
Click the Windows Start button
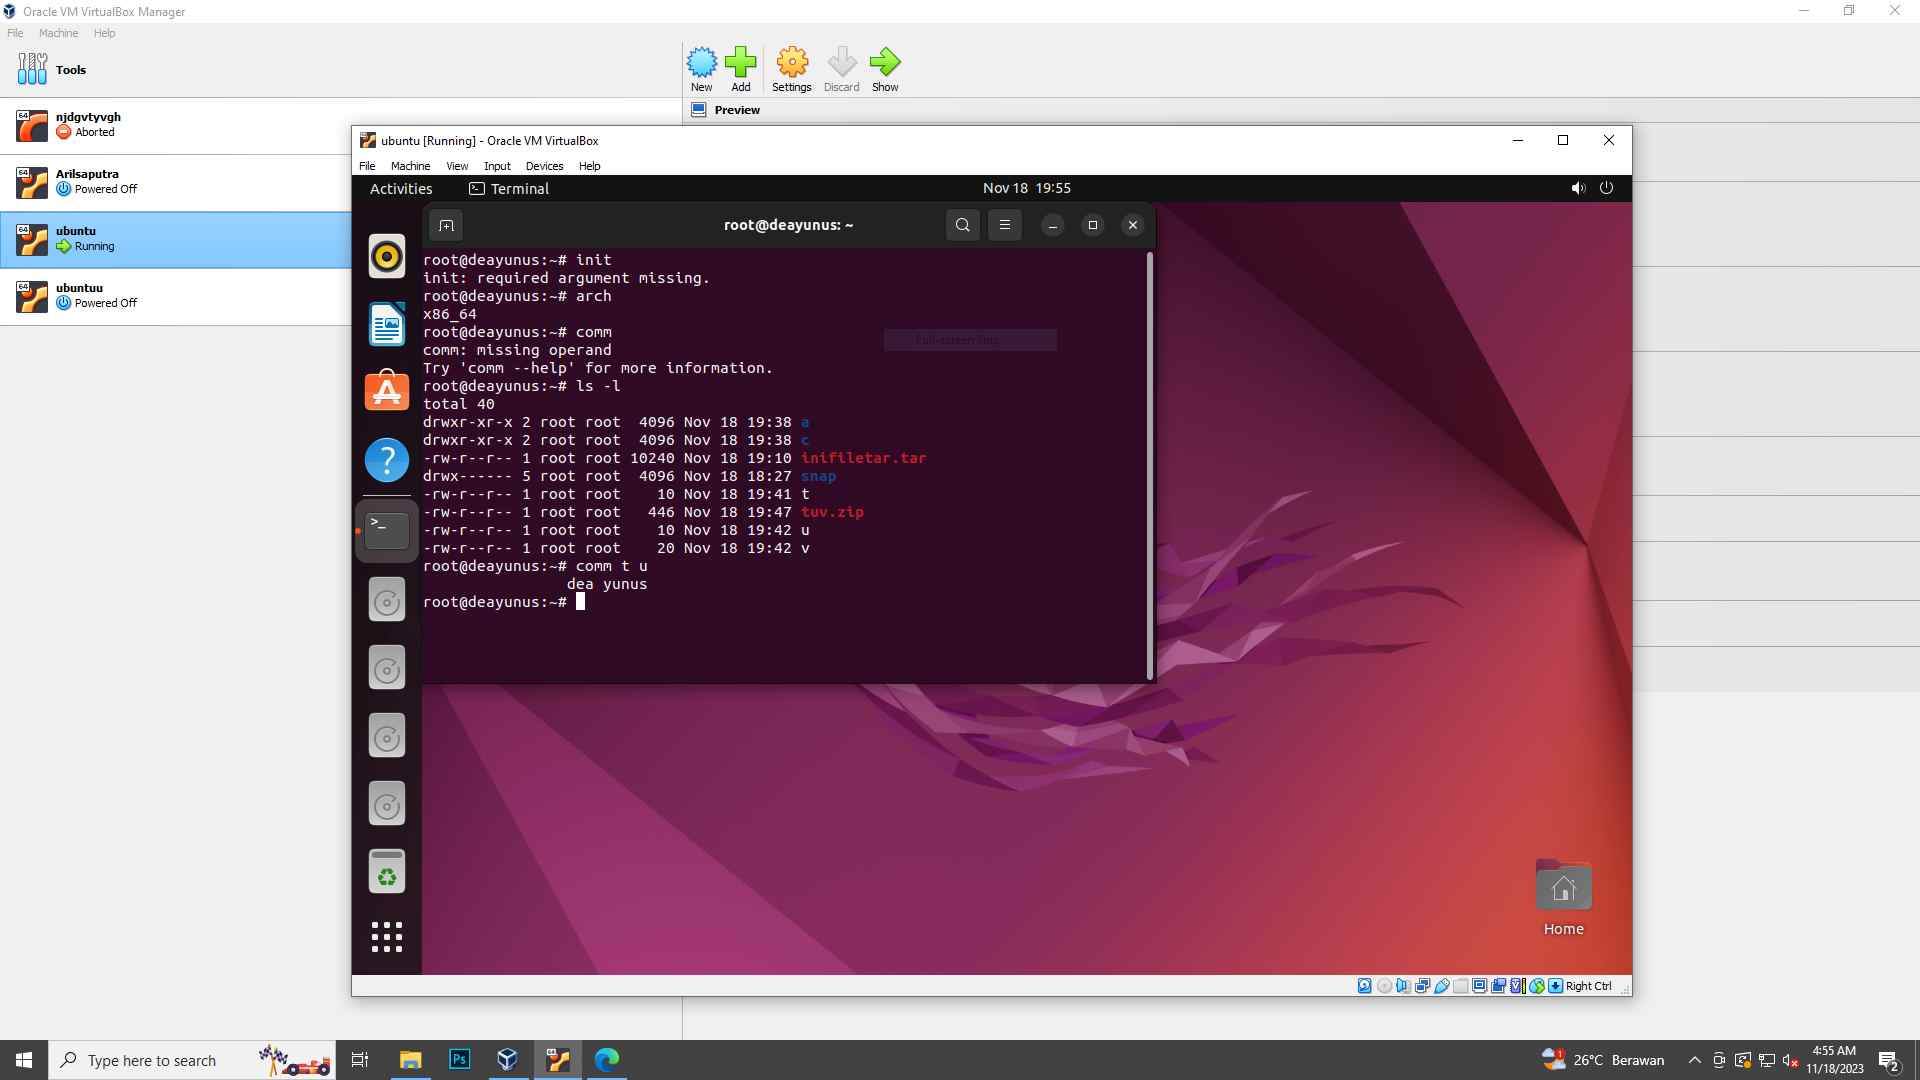pyautogui.click(x=24, y=1060)
